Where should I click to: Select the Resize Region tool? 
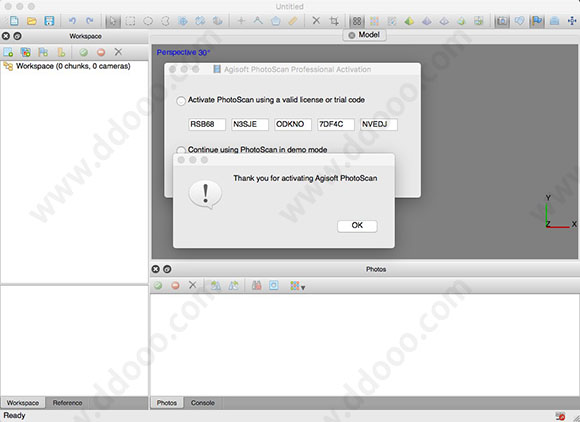point(183,21)
